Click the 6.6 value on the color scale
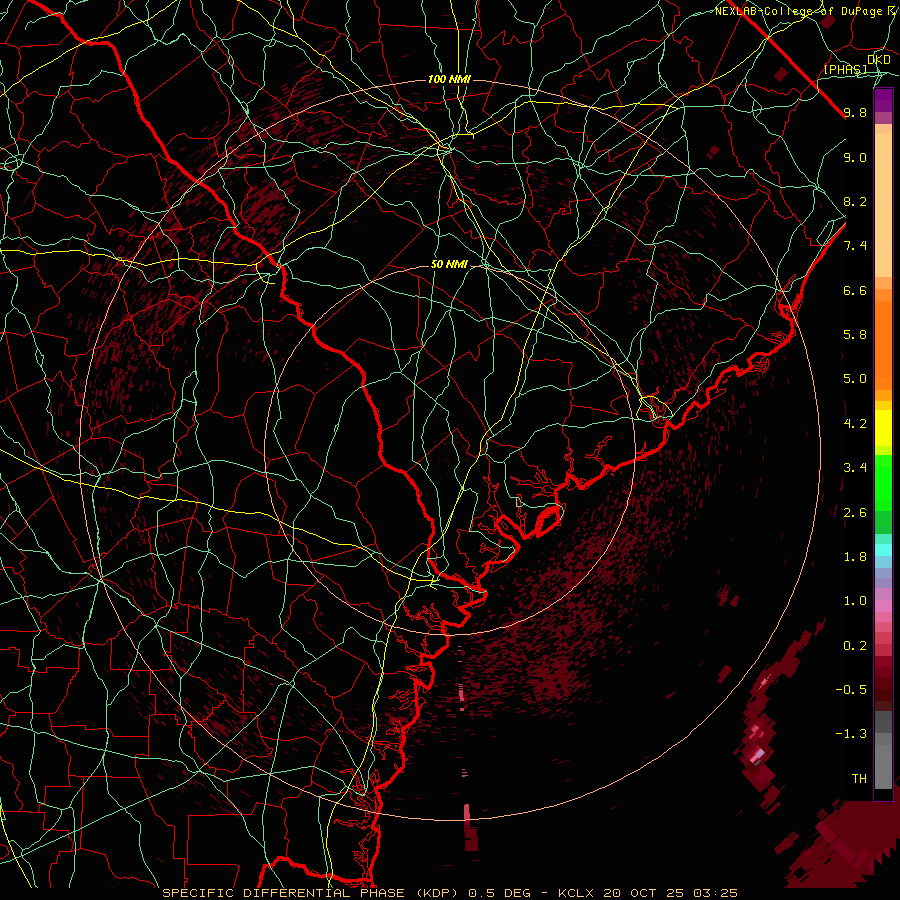Viewport: 900px width, 900px height. point(855,290)
